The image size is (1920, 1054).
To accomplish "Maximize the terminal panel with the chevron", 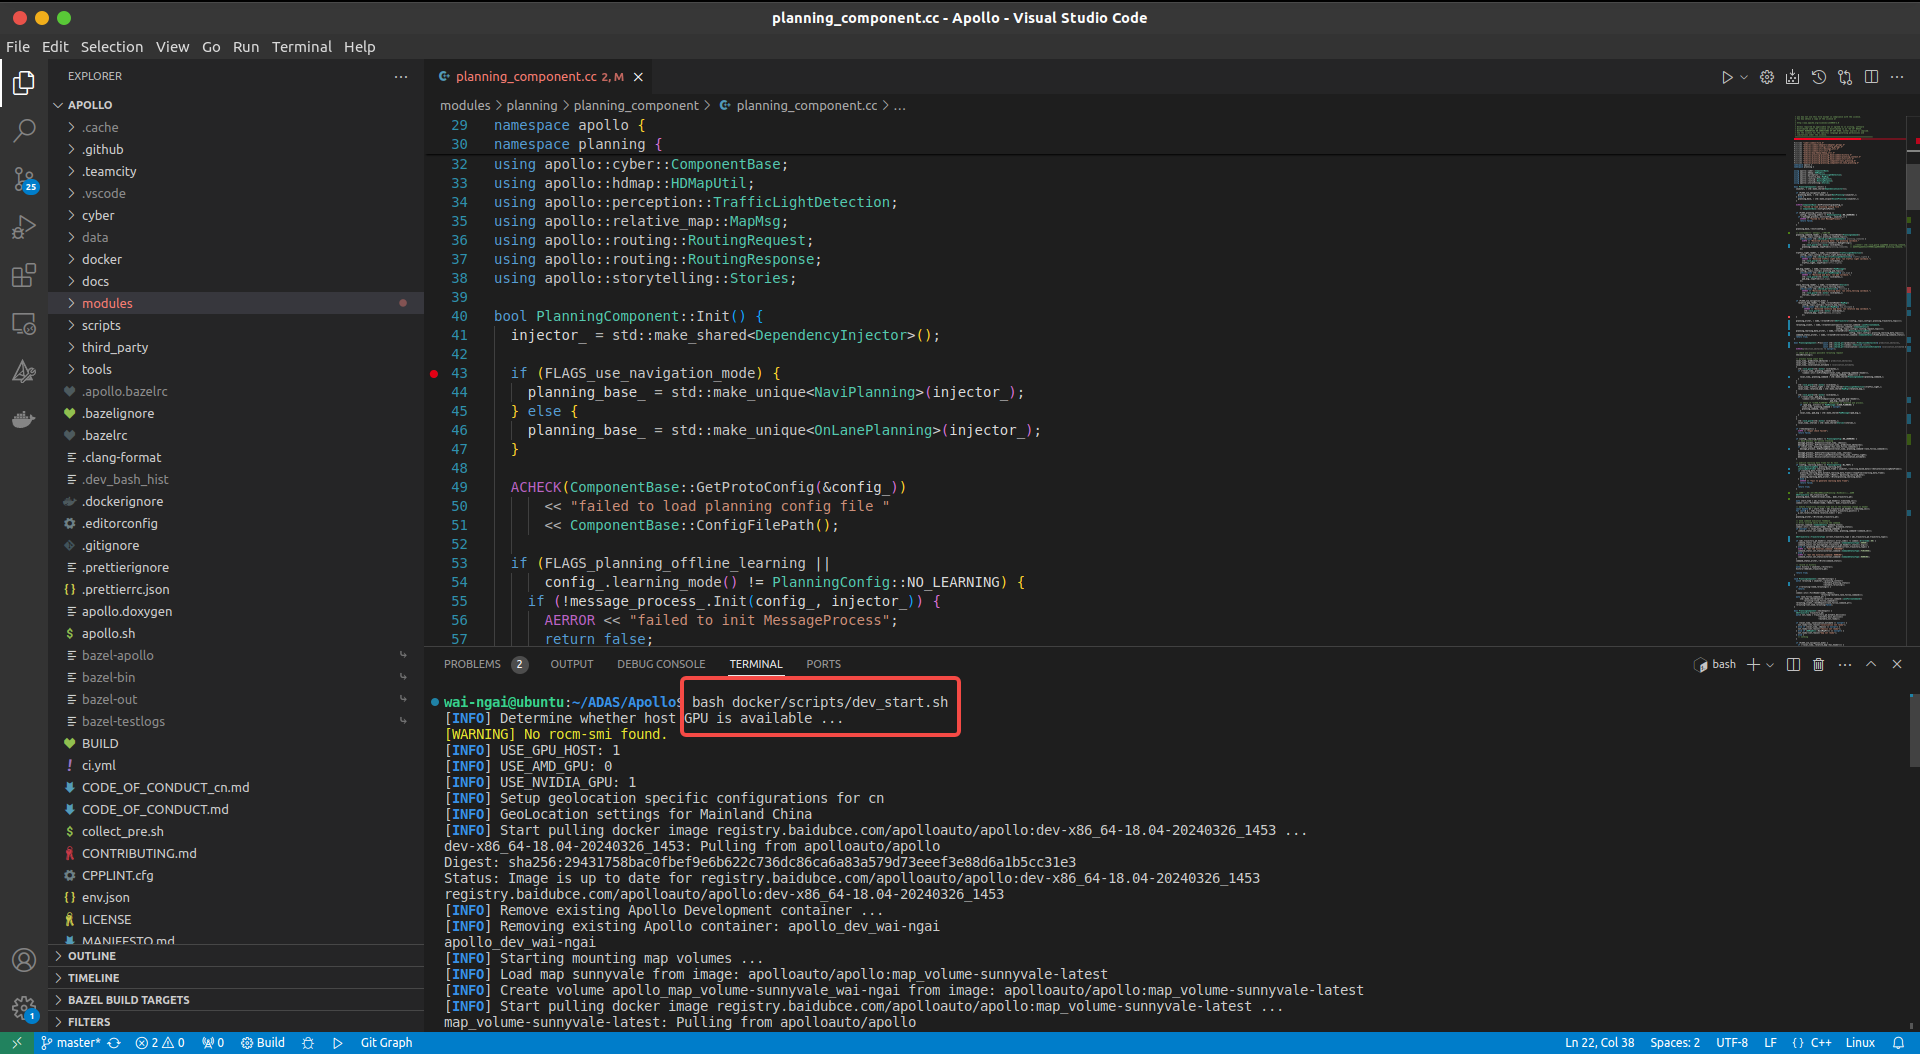I will [1869, 664].
